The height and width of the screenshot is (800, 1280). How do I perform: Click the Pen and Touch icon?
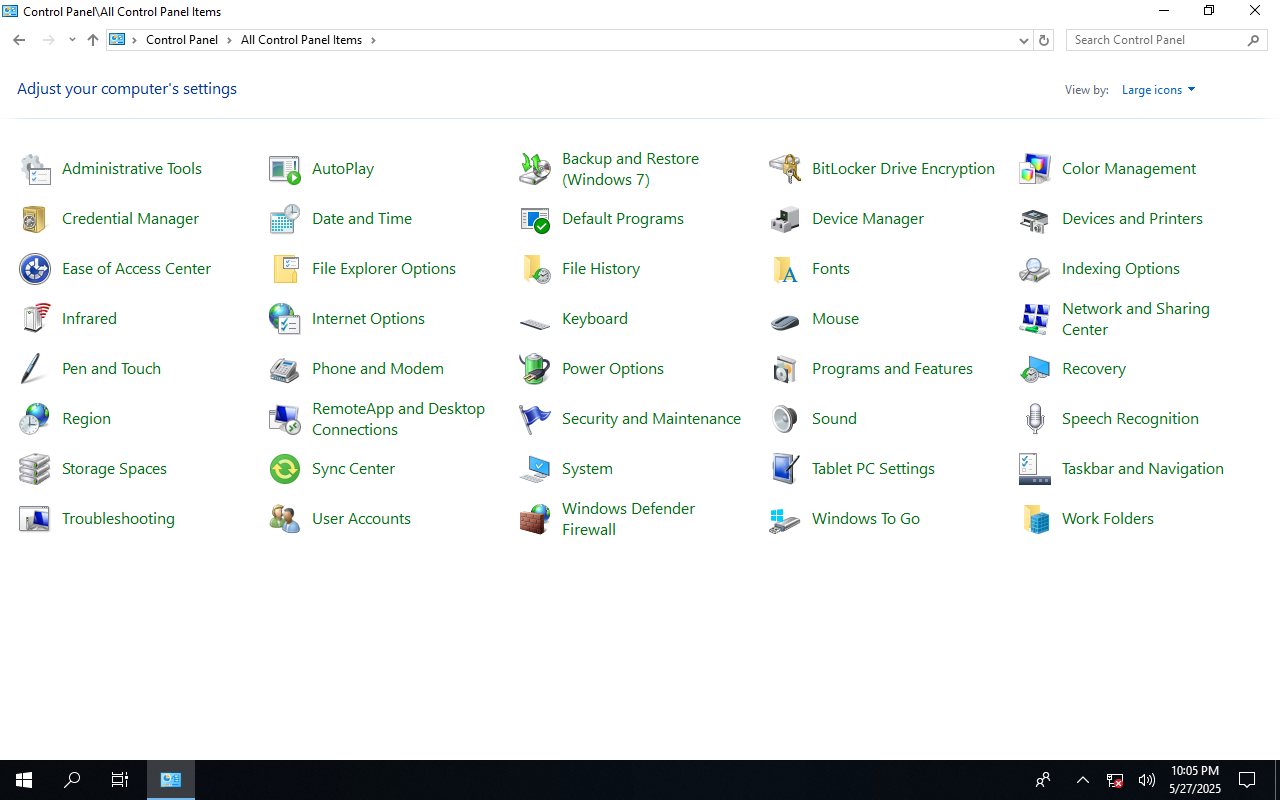[x=32, y=369]
